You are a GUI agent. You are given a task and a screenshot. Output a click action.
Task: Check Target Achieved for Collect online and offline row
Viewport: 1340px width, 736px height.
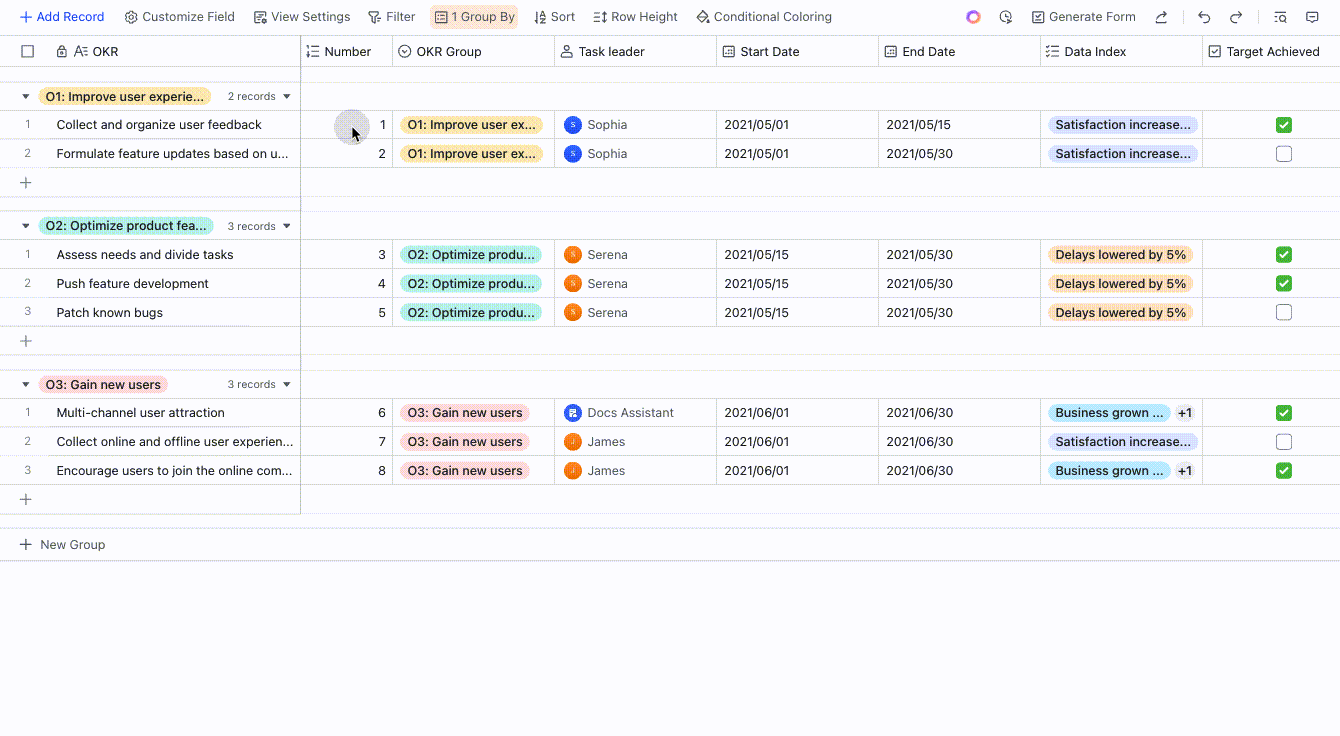(1284, 442)
